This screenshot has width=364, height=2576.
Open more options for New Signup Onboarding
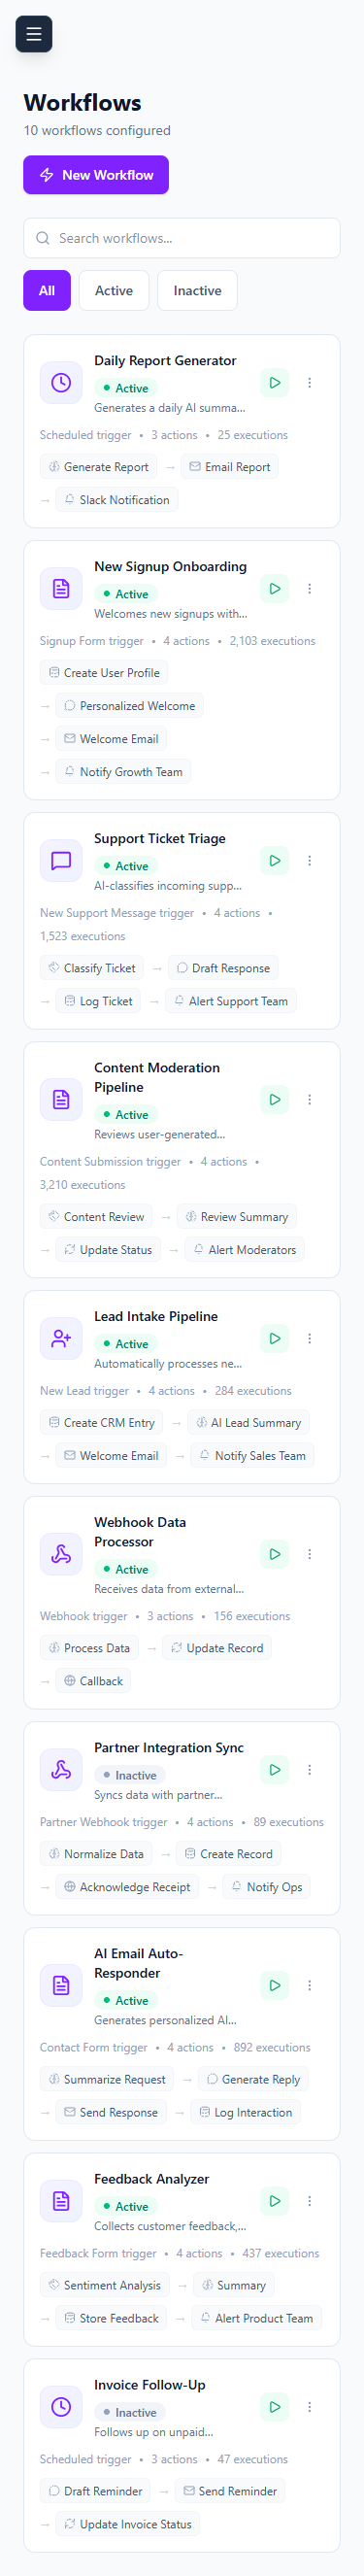309,589
